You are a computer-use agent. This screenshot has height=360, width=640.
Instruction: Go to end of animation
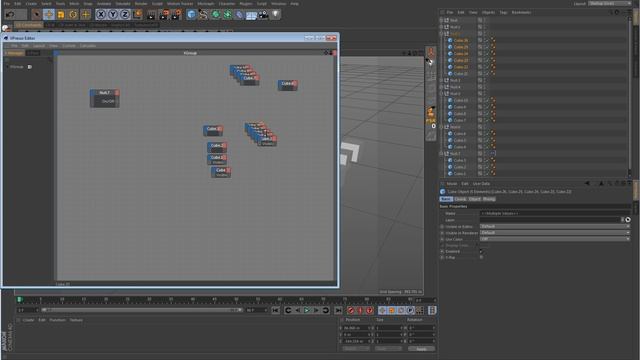click(338, 311)
